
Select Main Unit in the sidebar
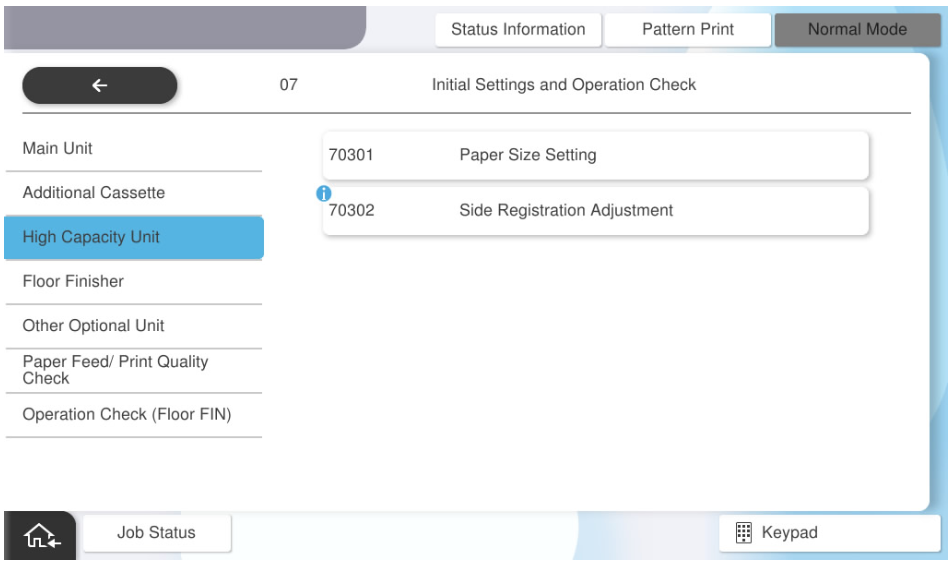click(x=132, y=149)
